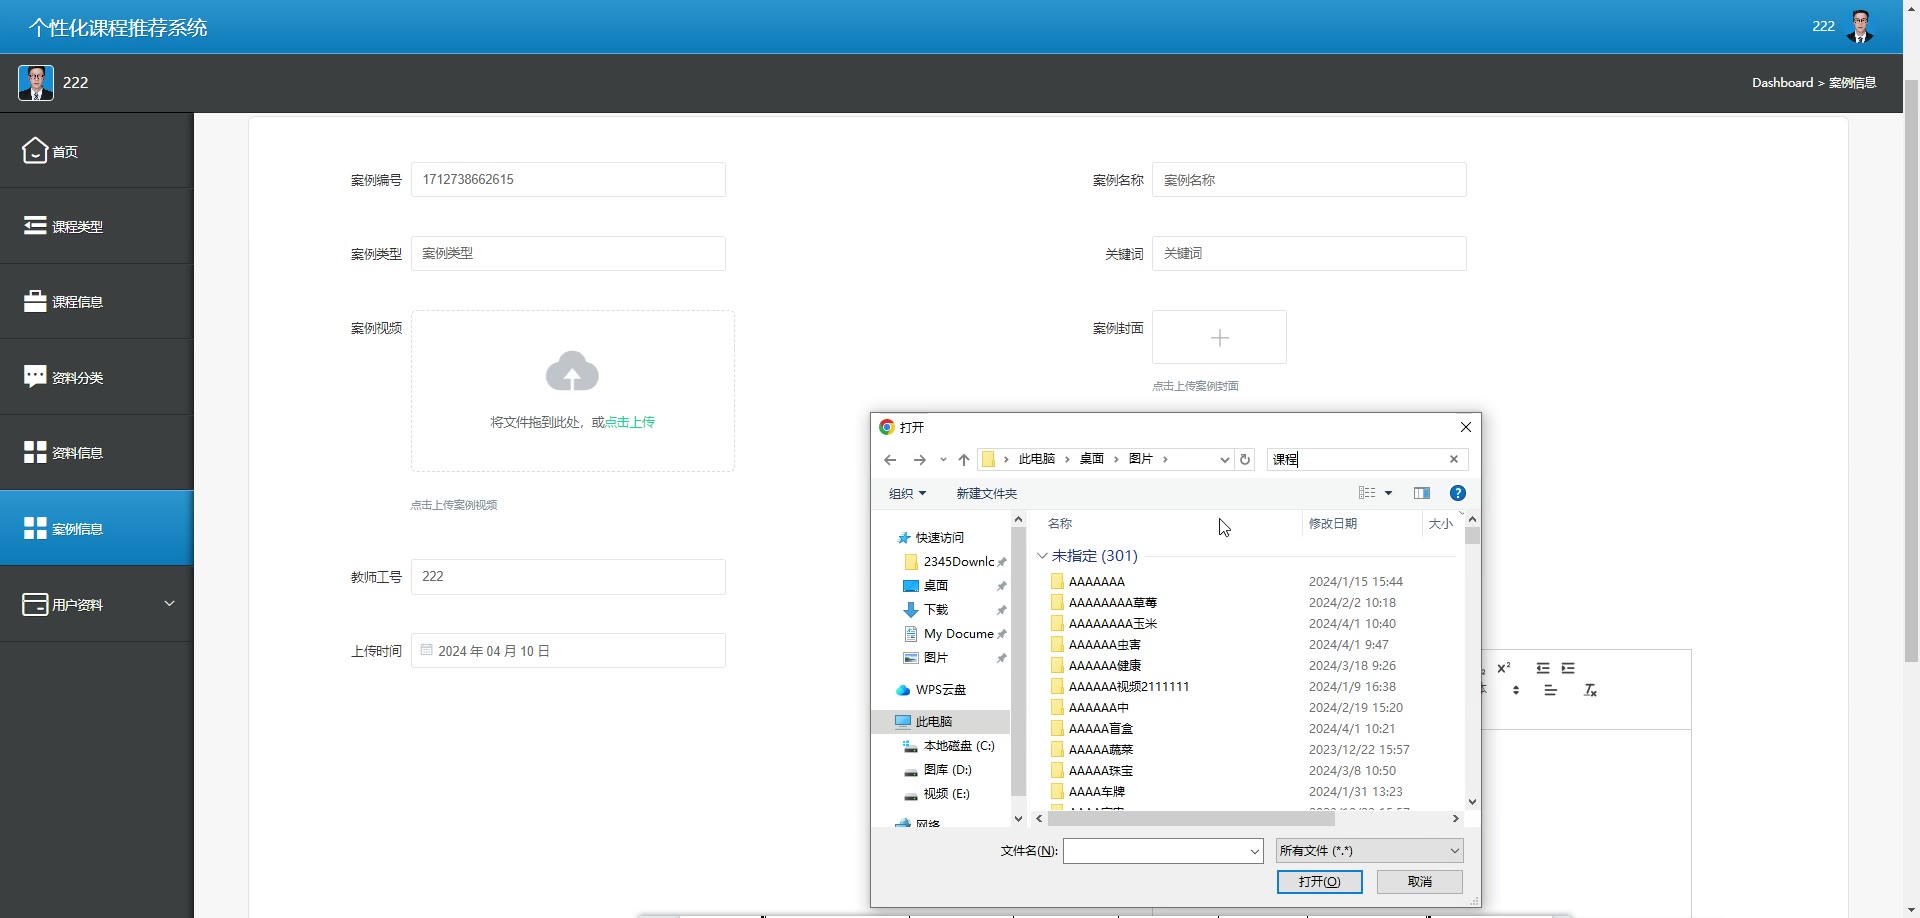Screen dimensions: 1920x918
Task: Click 桌面 in the address path
Action: point(1091,459)
